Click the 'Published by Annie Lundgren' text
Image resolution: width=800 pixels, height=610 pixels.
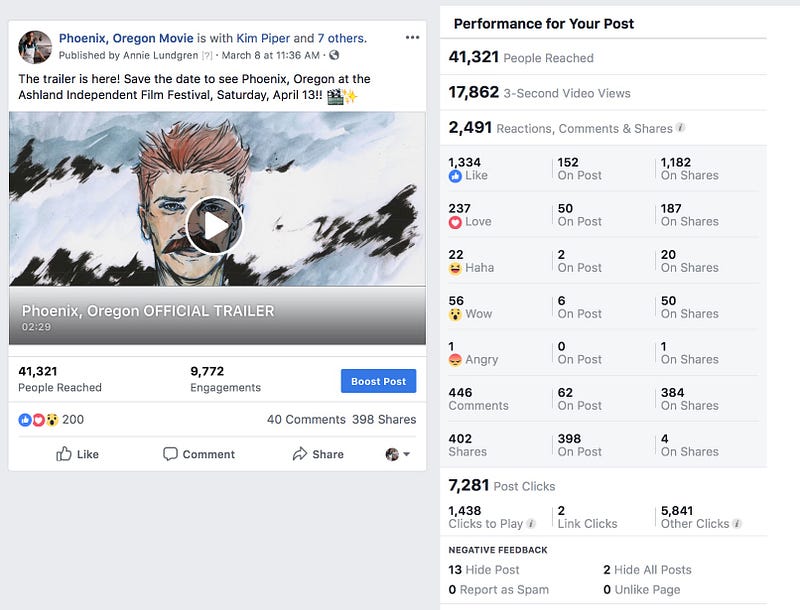128,55
